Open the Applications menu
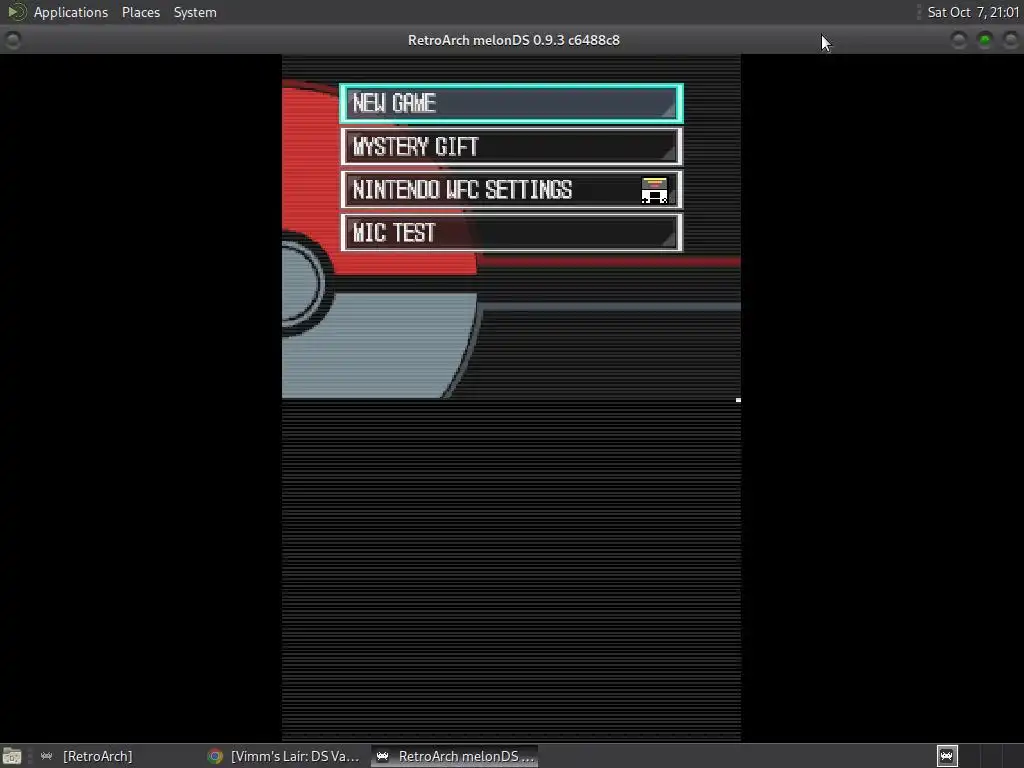The width and height of the screenshot is (1024, 768). (71, 12)
